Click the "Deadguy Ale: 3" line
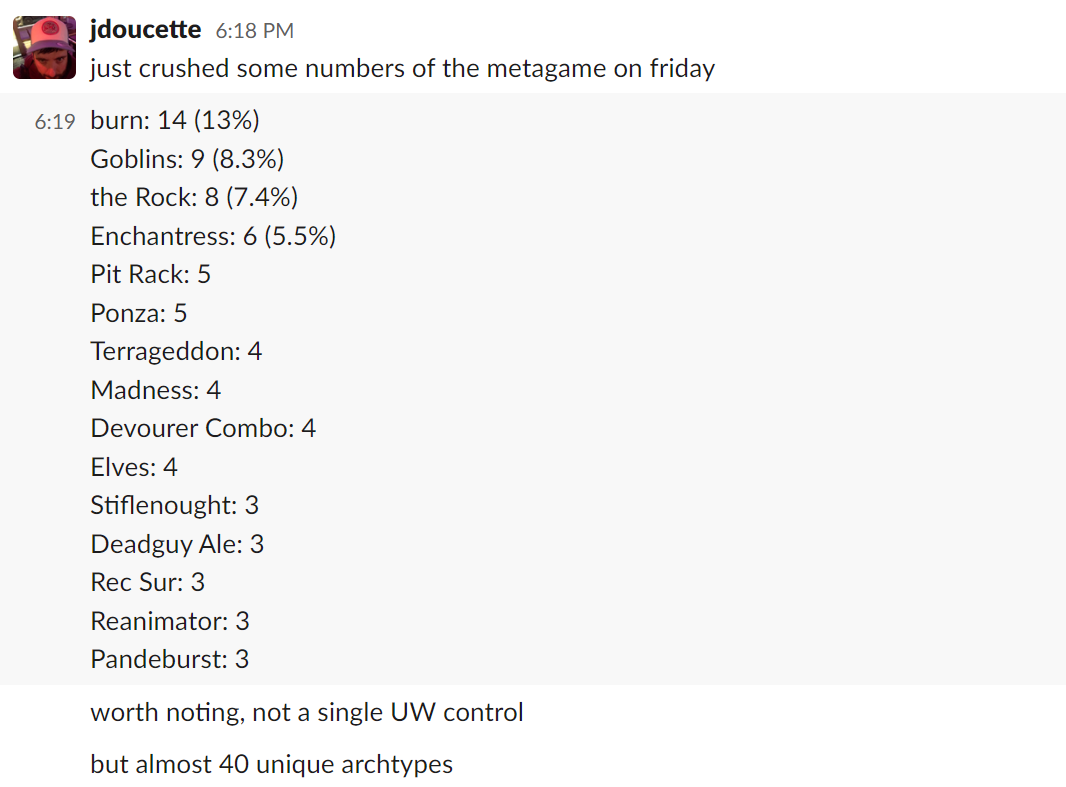 [x=177, y=544]
